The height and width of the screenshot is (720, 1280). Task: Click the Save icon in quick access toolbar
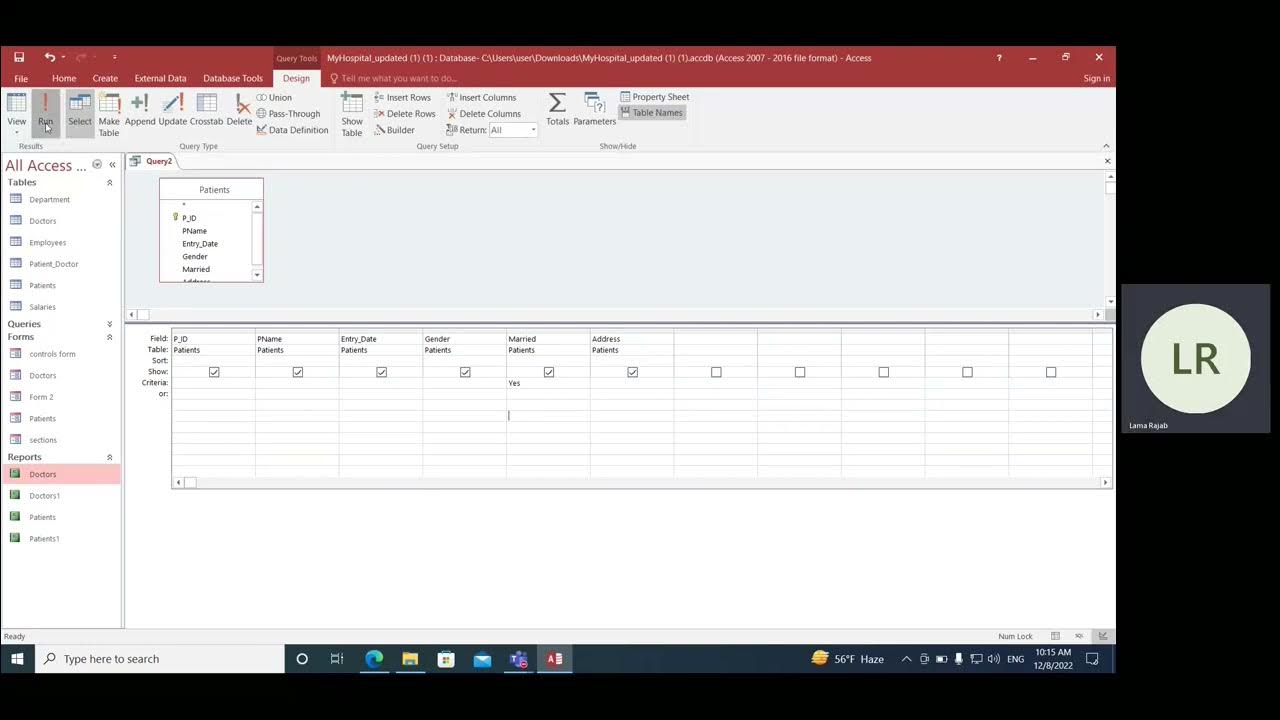pyautogui.click(x=19, y=57)
